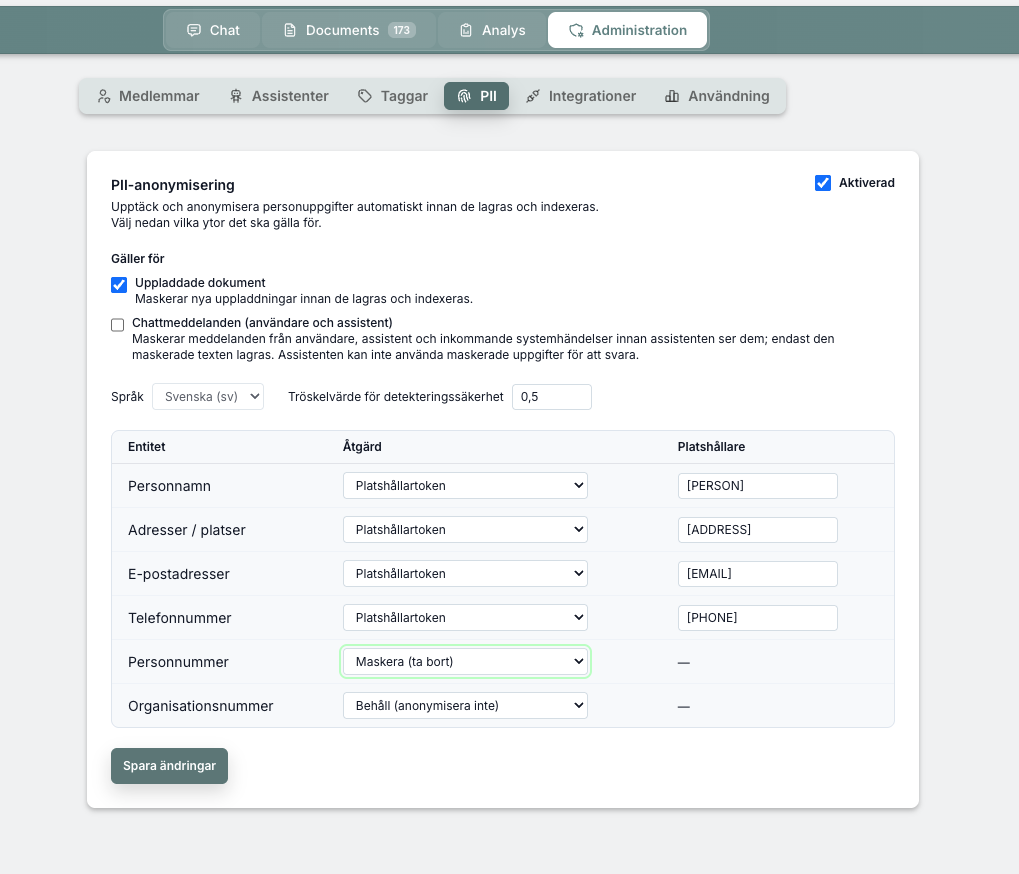
Task: Show the Integrationer section
Action: click(x=581, y=96)
